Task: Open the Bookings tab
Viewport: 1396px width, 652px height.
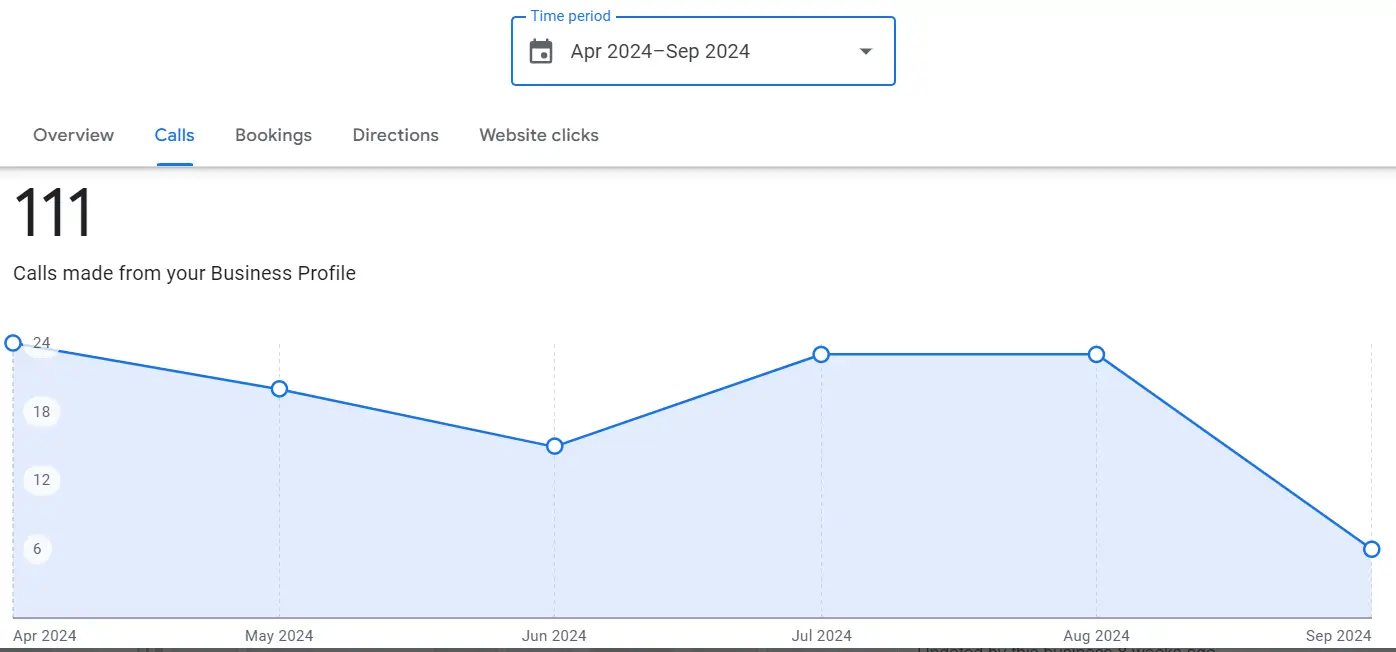Action: 273,135
